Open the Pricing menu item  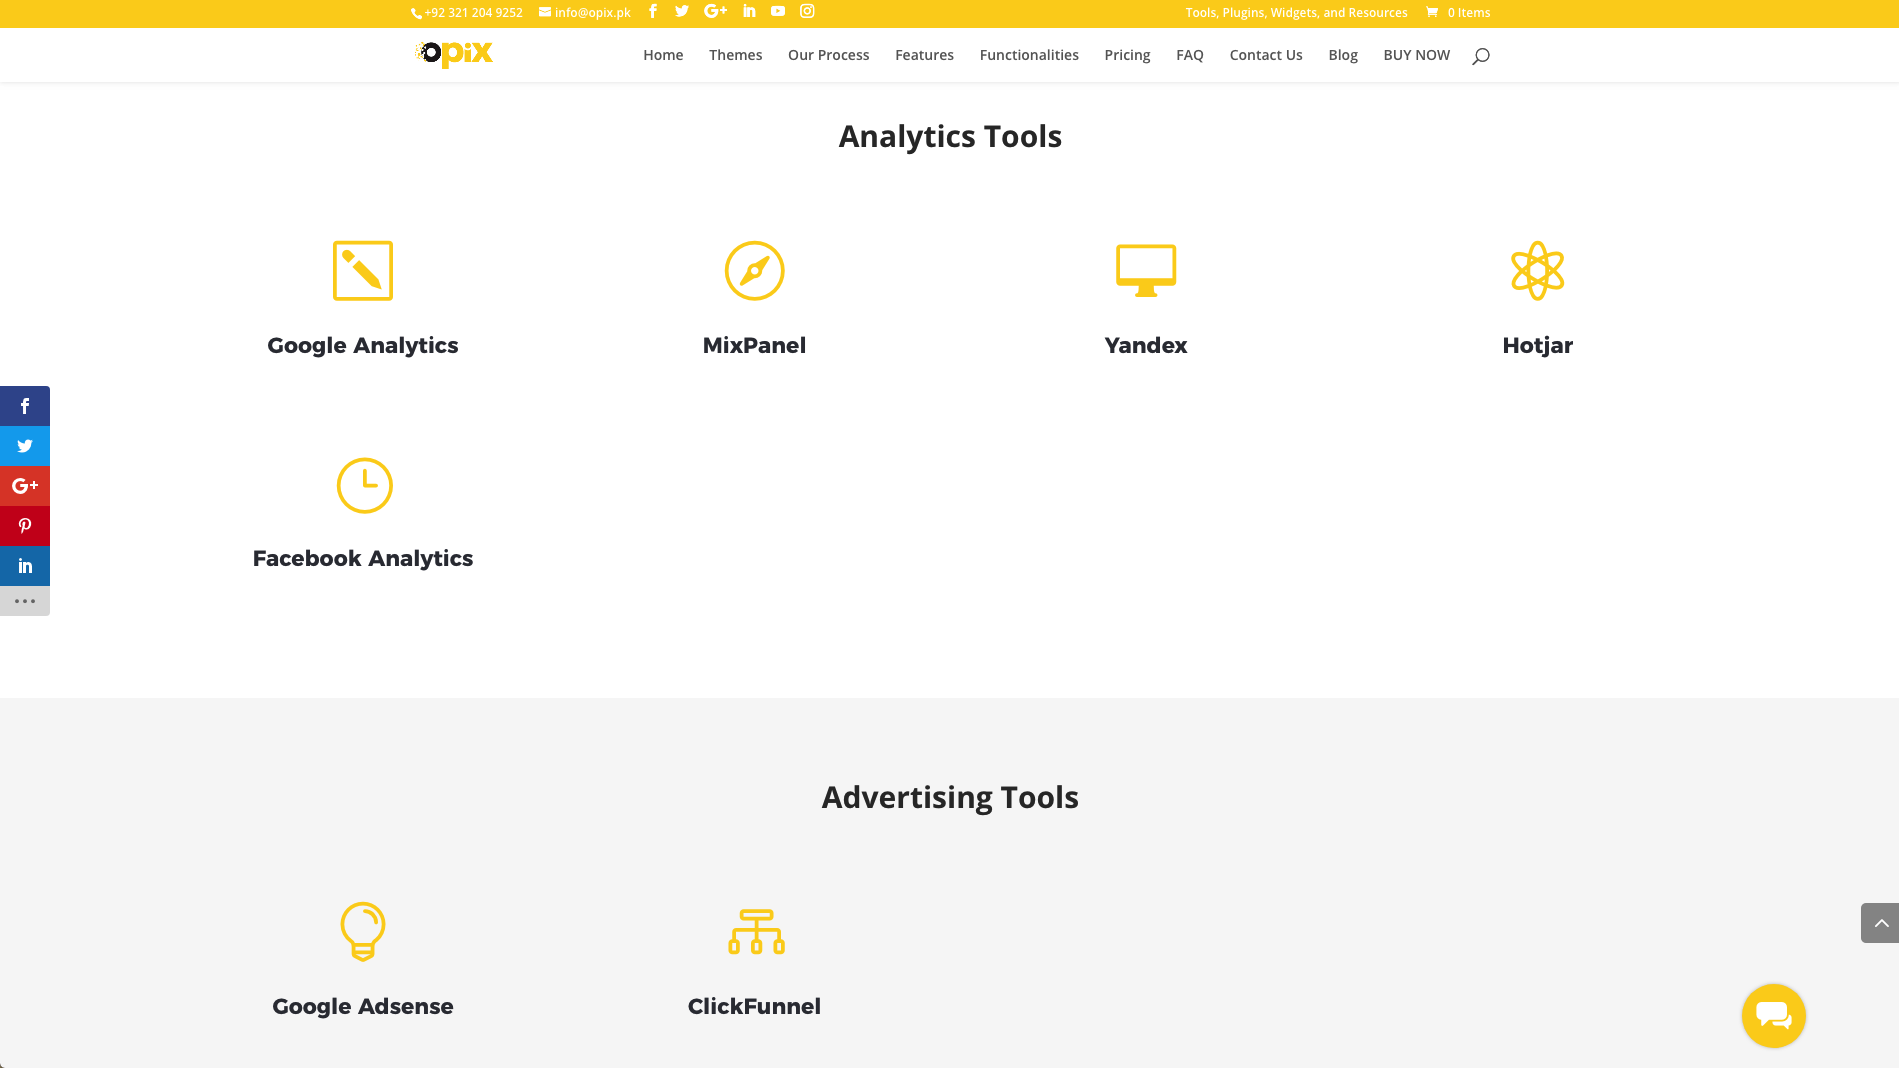[x=1127, y=55]
